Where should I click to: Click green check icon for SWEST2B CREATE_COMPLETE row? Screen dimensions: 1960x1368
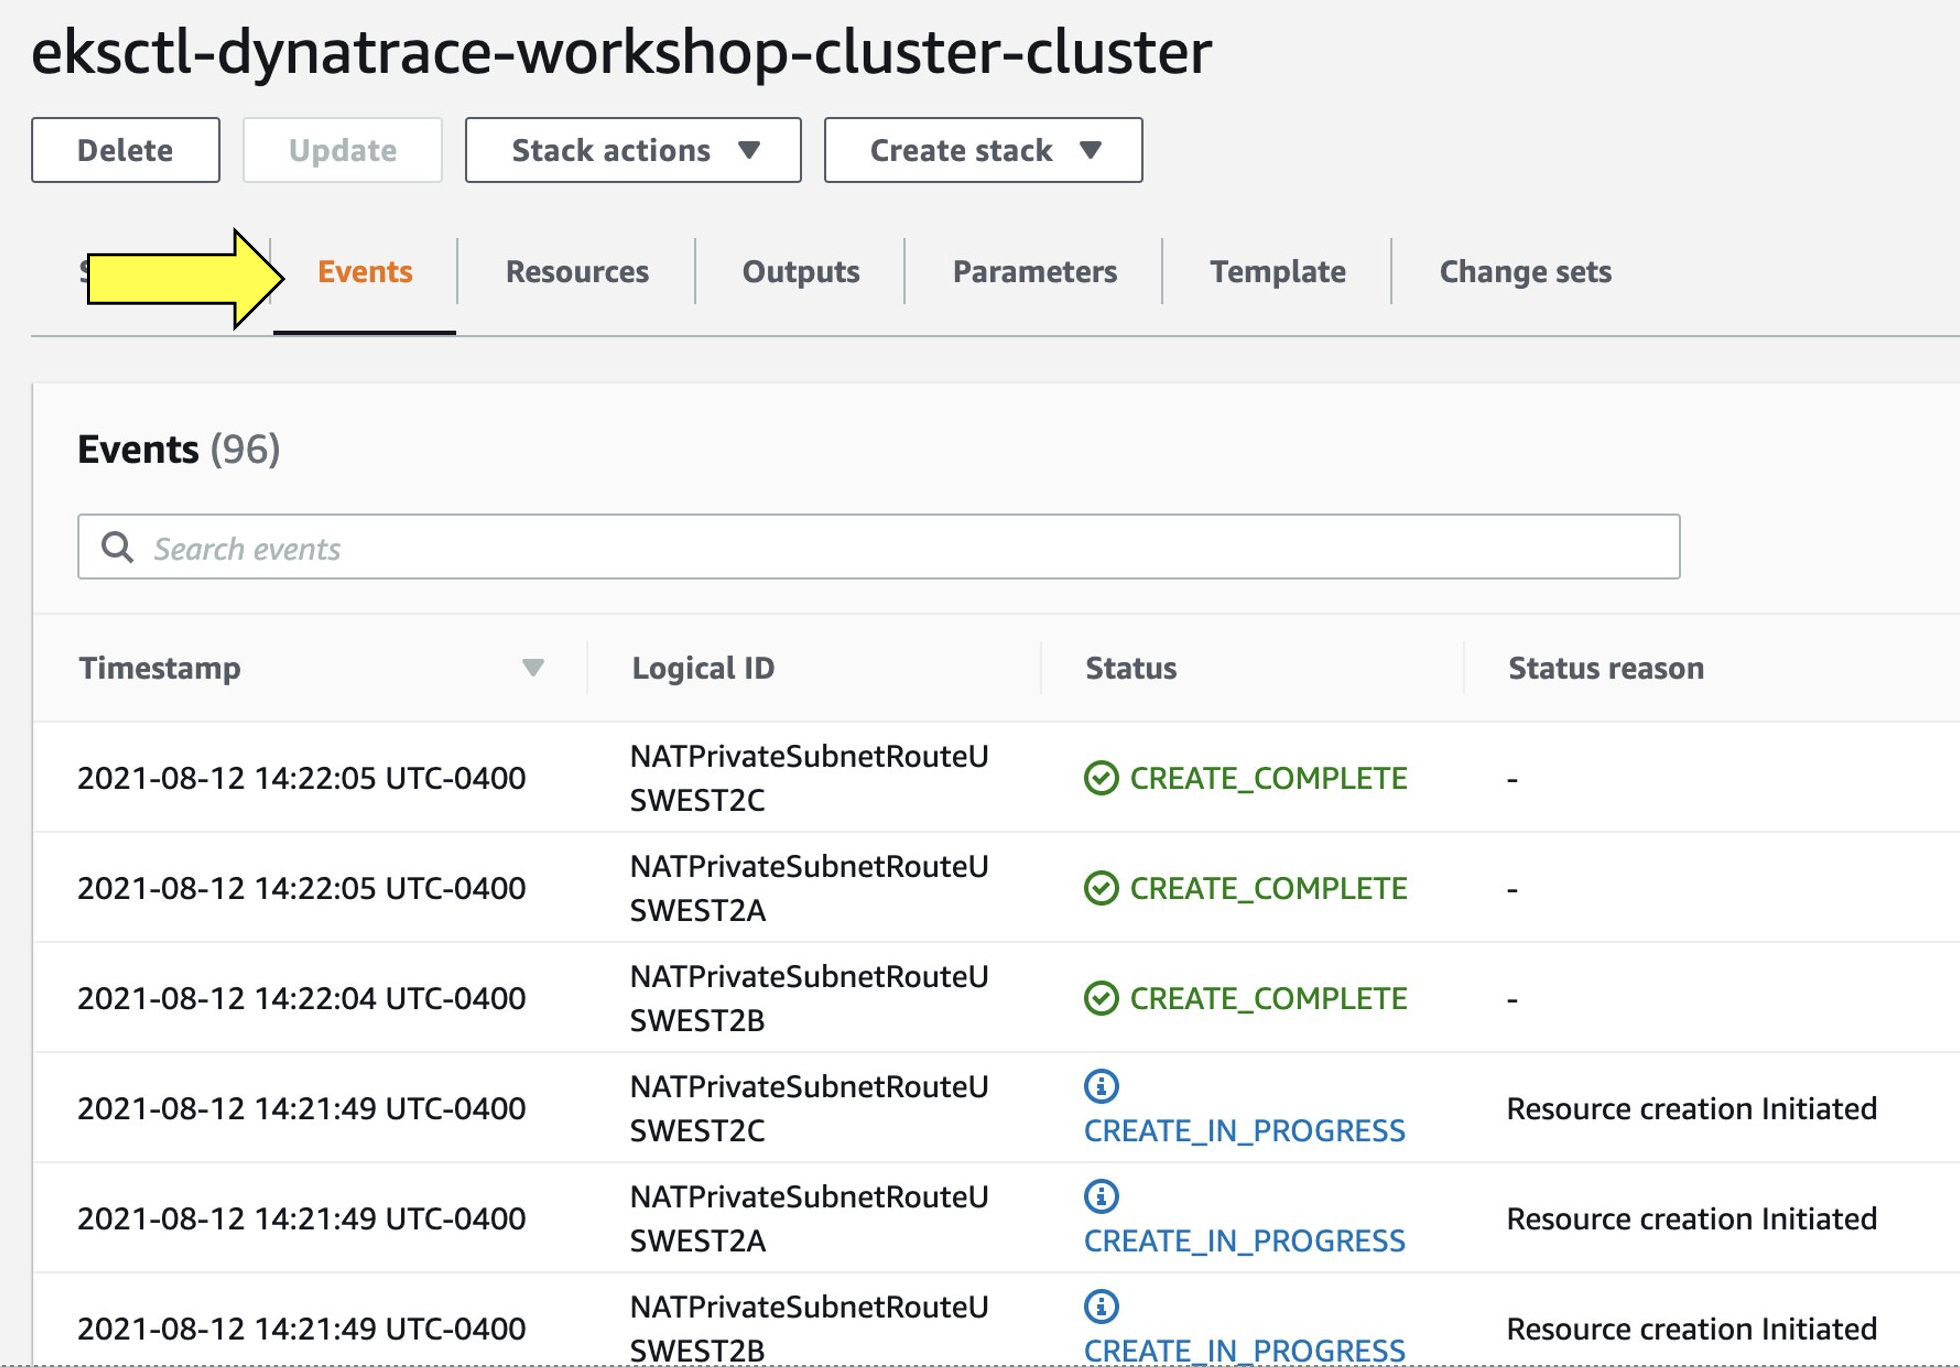tap(1101, 998)
